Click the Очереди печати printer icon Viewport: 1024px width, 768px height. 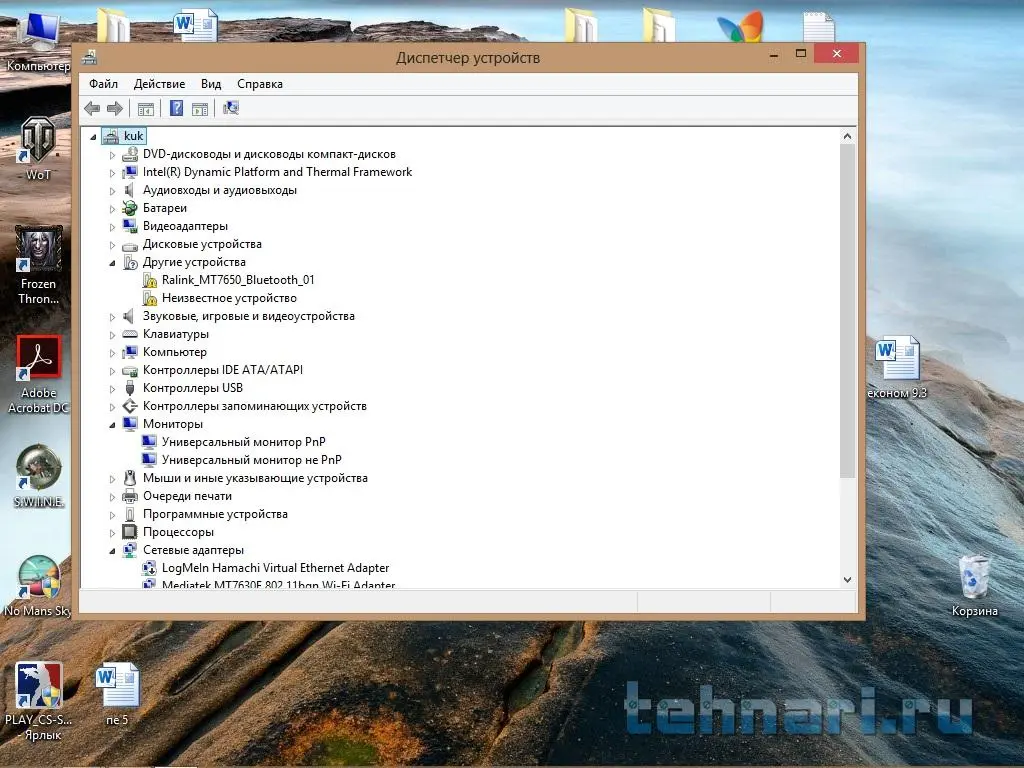[130, 496]
